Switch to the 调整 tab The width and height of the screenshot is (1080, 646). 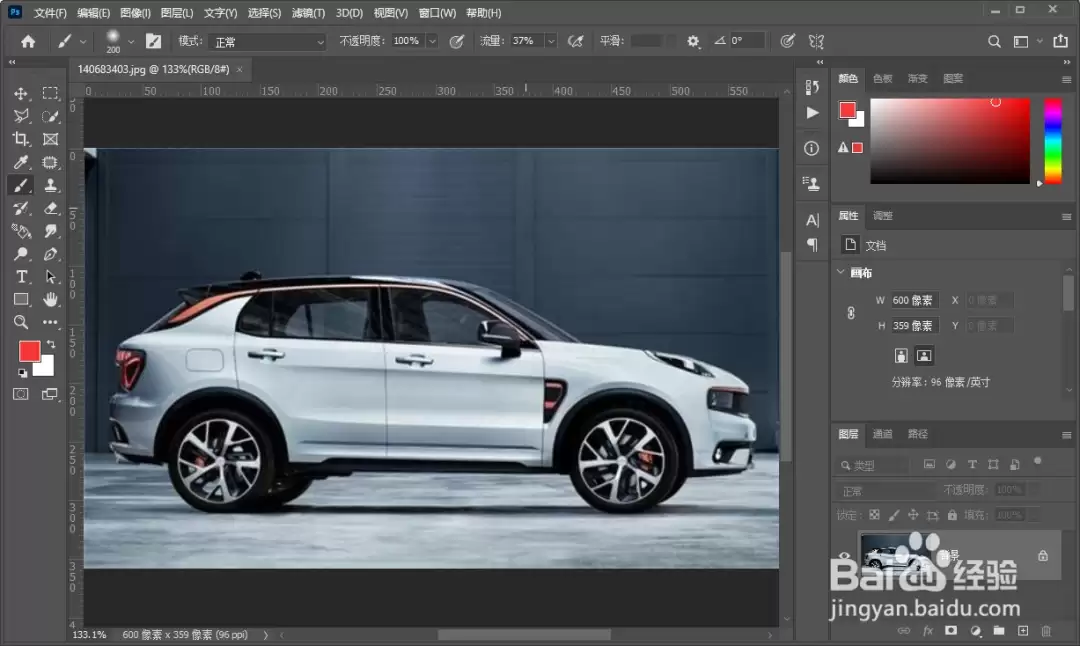pyautogui.click(x=882, y=216)
